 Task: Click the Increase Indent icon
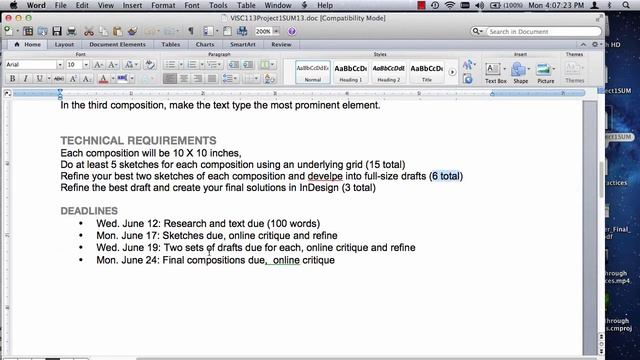(248, 64)
